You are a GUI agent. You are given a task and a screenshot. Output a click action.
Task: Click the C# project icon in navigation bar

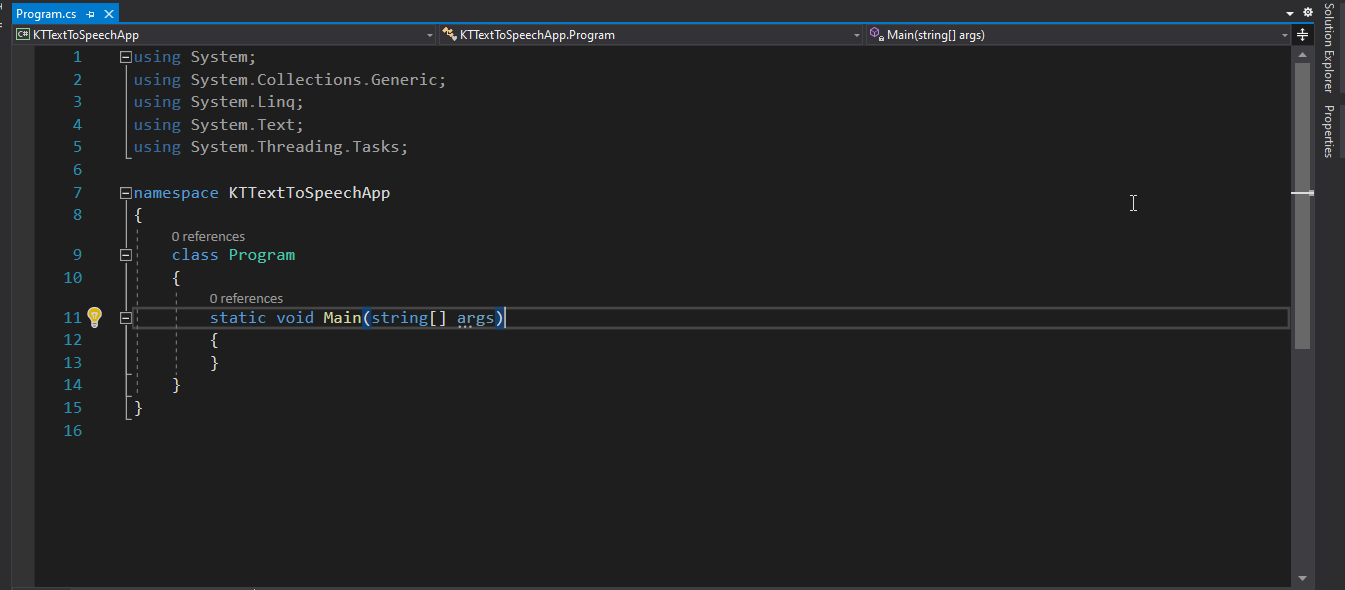click(22, 35)
